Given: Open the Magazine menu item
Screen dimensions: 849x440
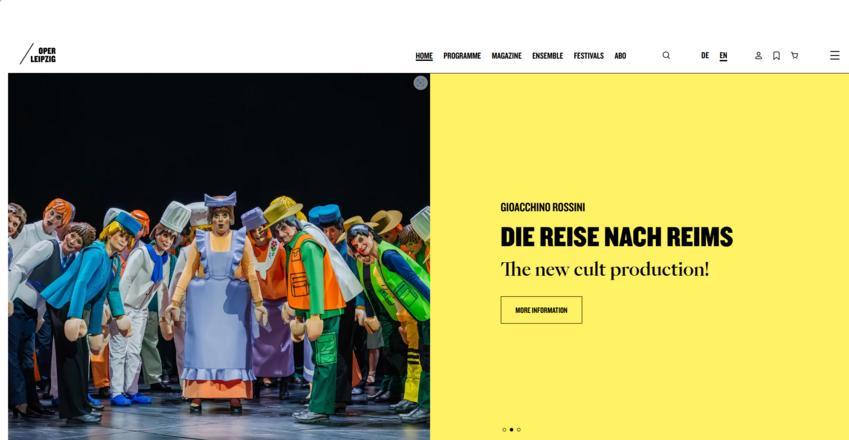Looking at the screenshot, I should 506,56.
